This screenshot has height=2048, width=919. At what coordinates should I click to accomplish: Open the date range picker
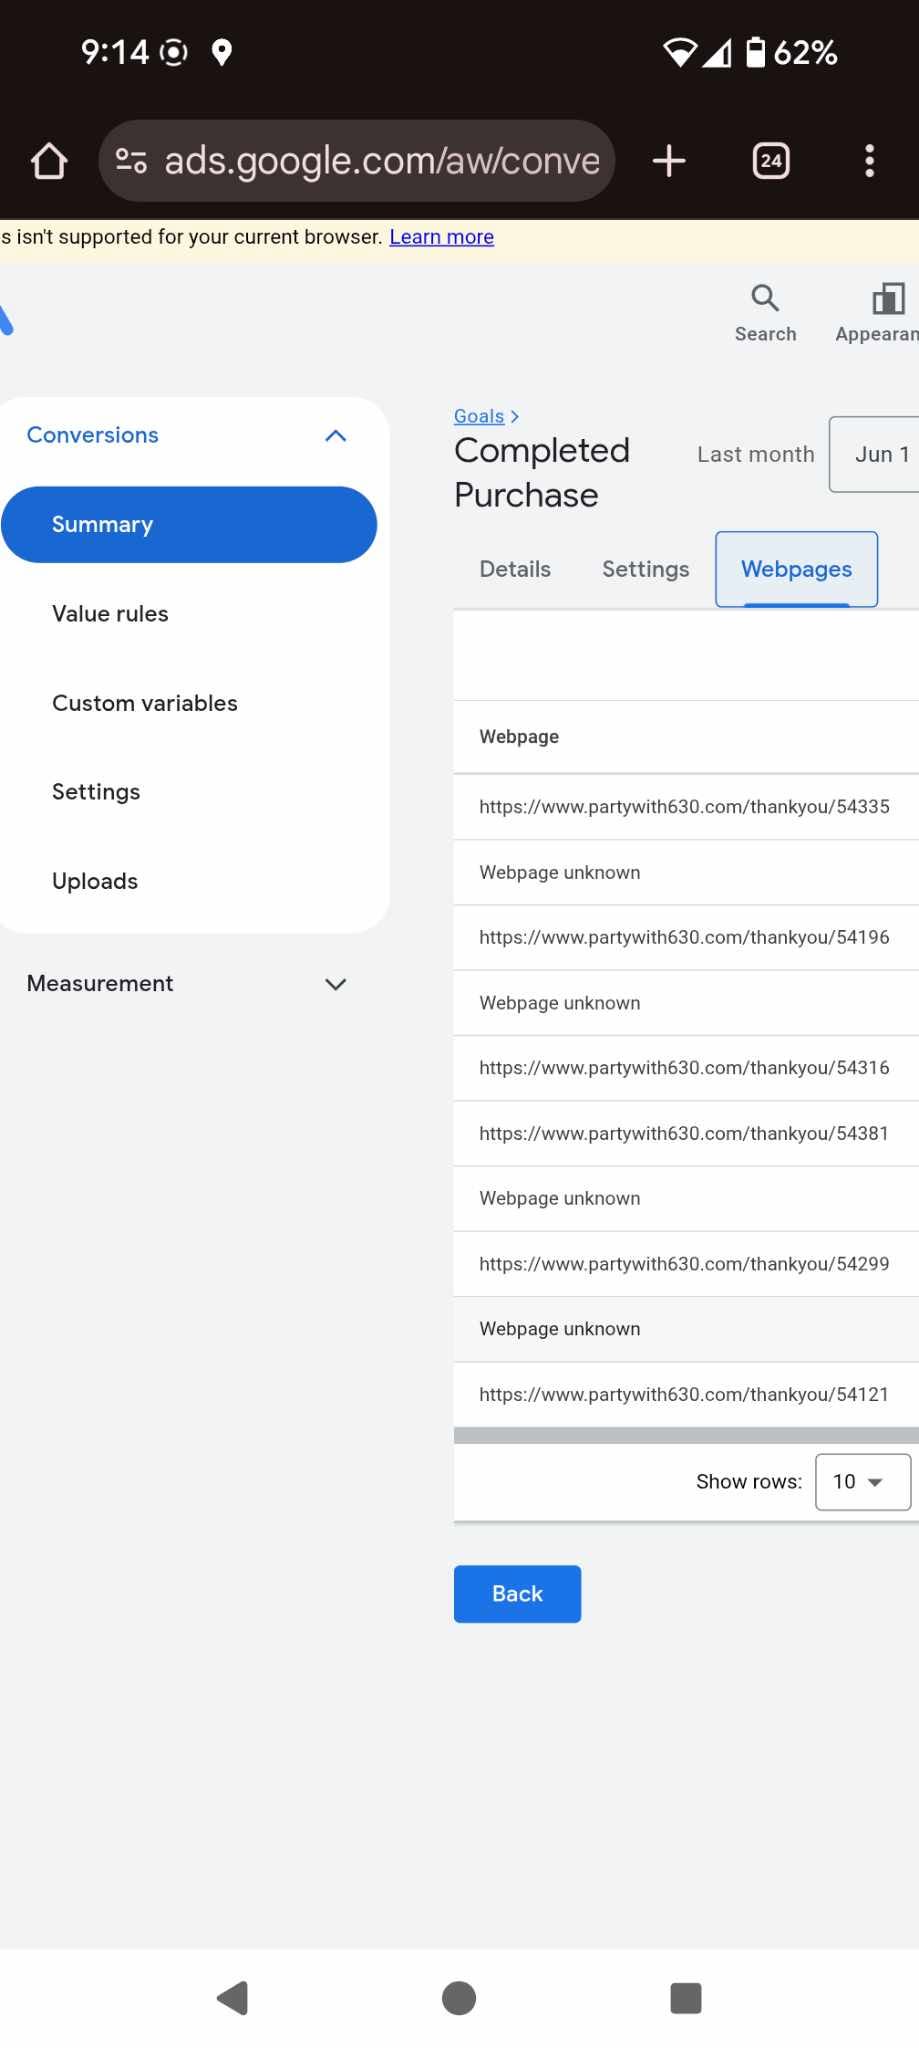(876, 455)
